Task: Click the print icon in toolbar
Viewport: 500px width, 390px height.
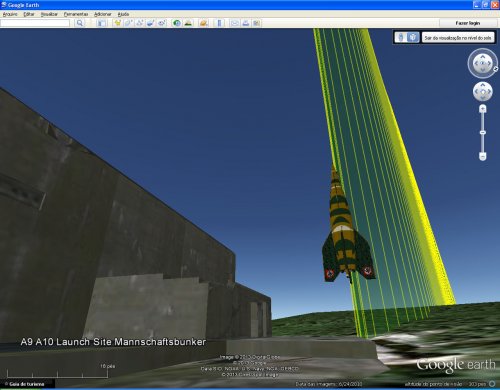Action: tap(246, 23)
